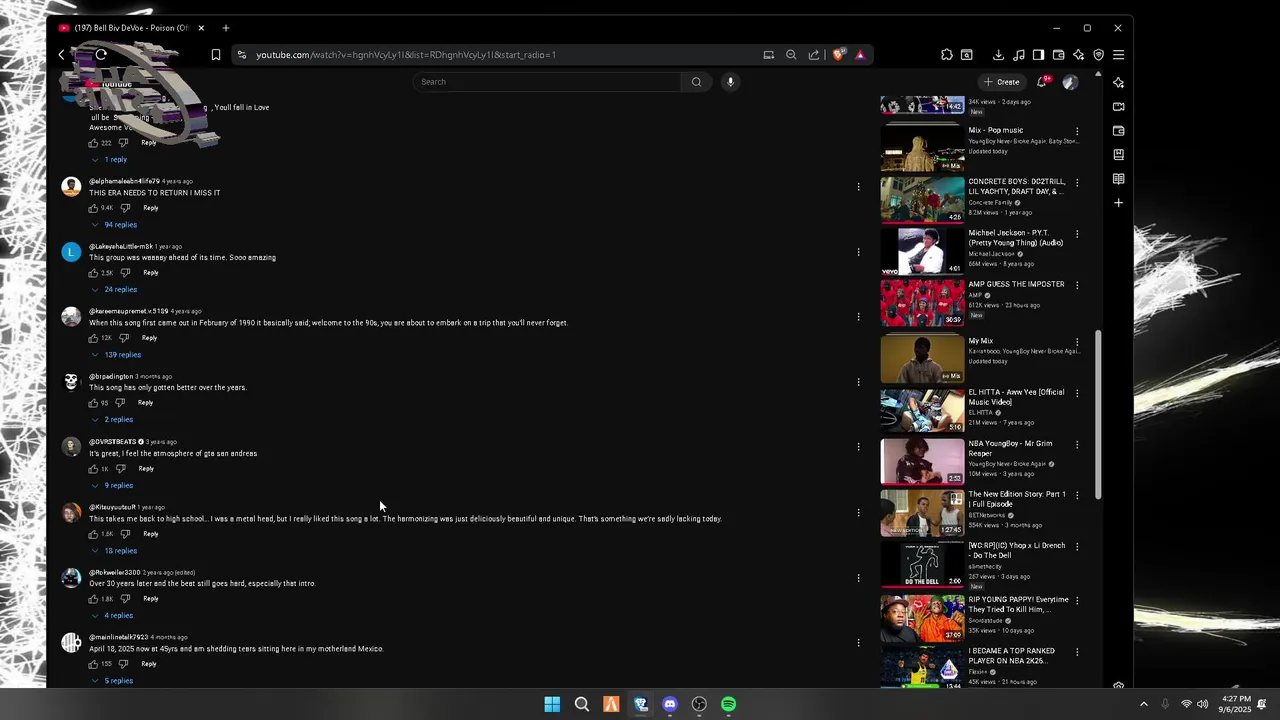Reply to the 'only gotten better' comment
1280x720 pixels.
145,403
